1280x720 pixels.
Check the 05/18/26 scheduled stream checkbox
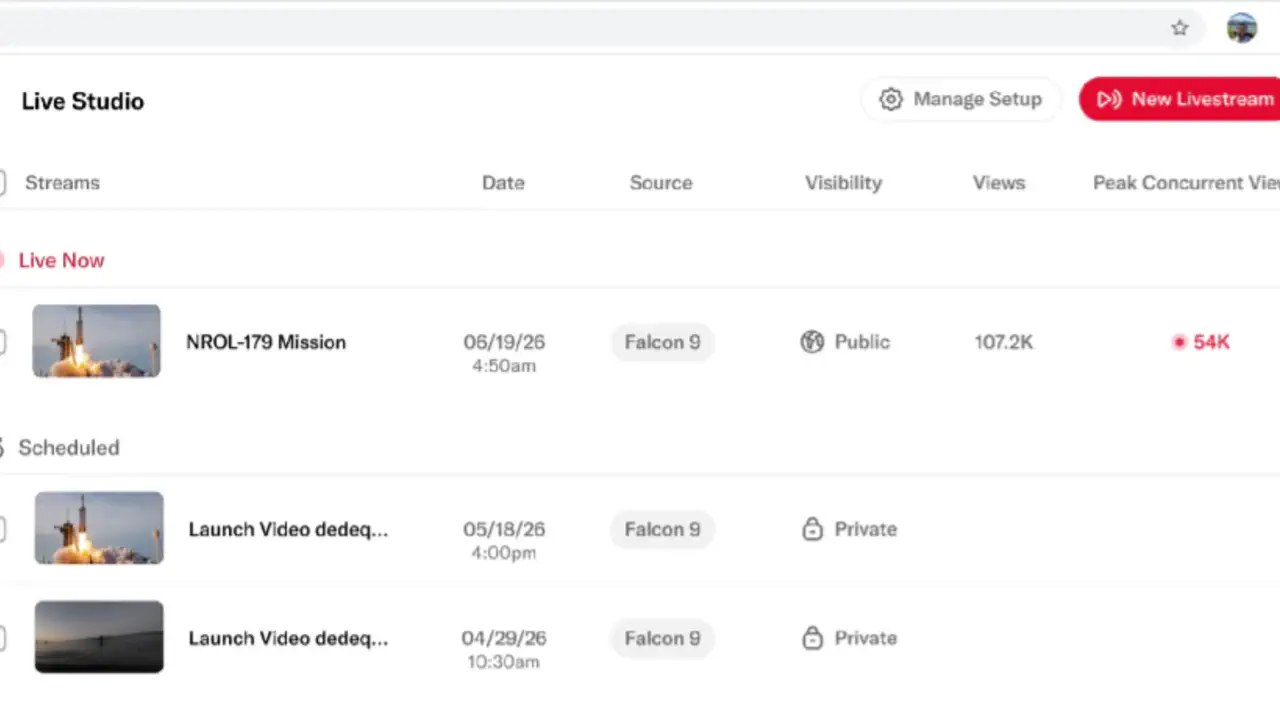point(2,529)
